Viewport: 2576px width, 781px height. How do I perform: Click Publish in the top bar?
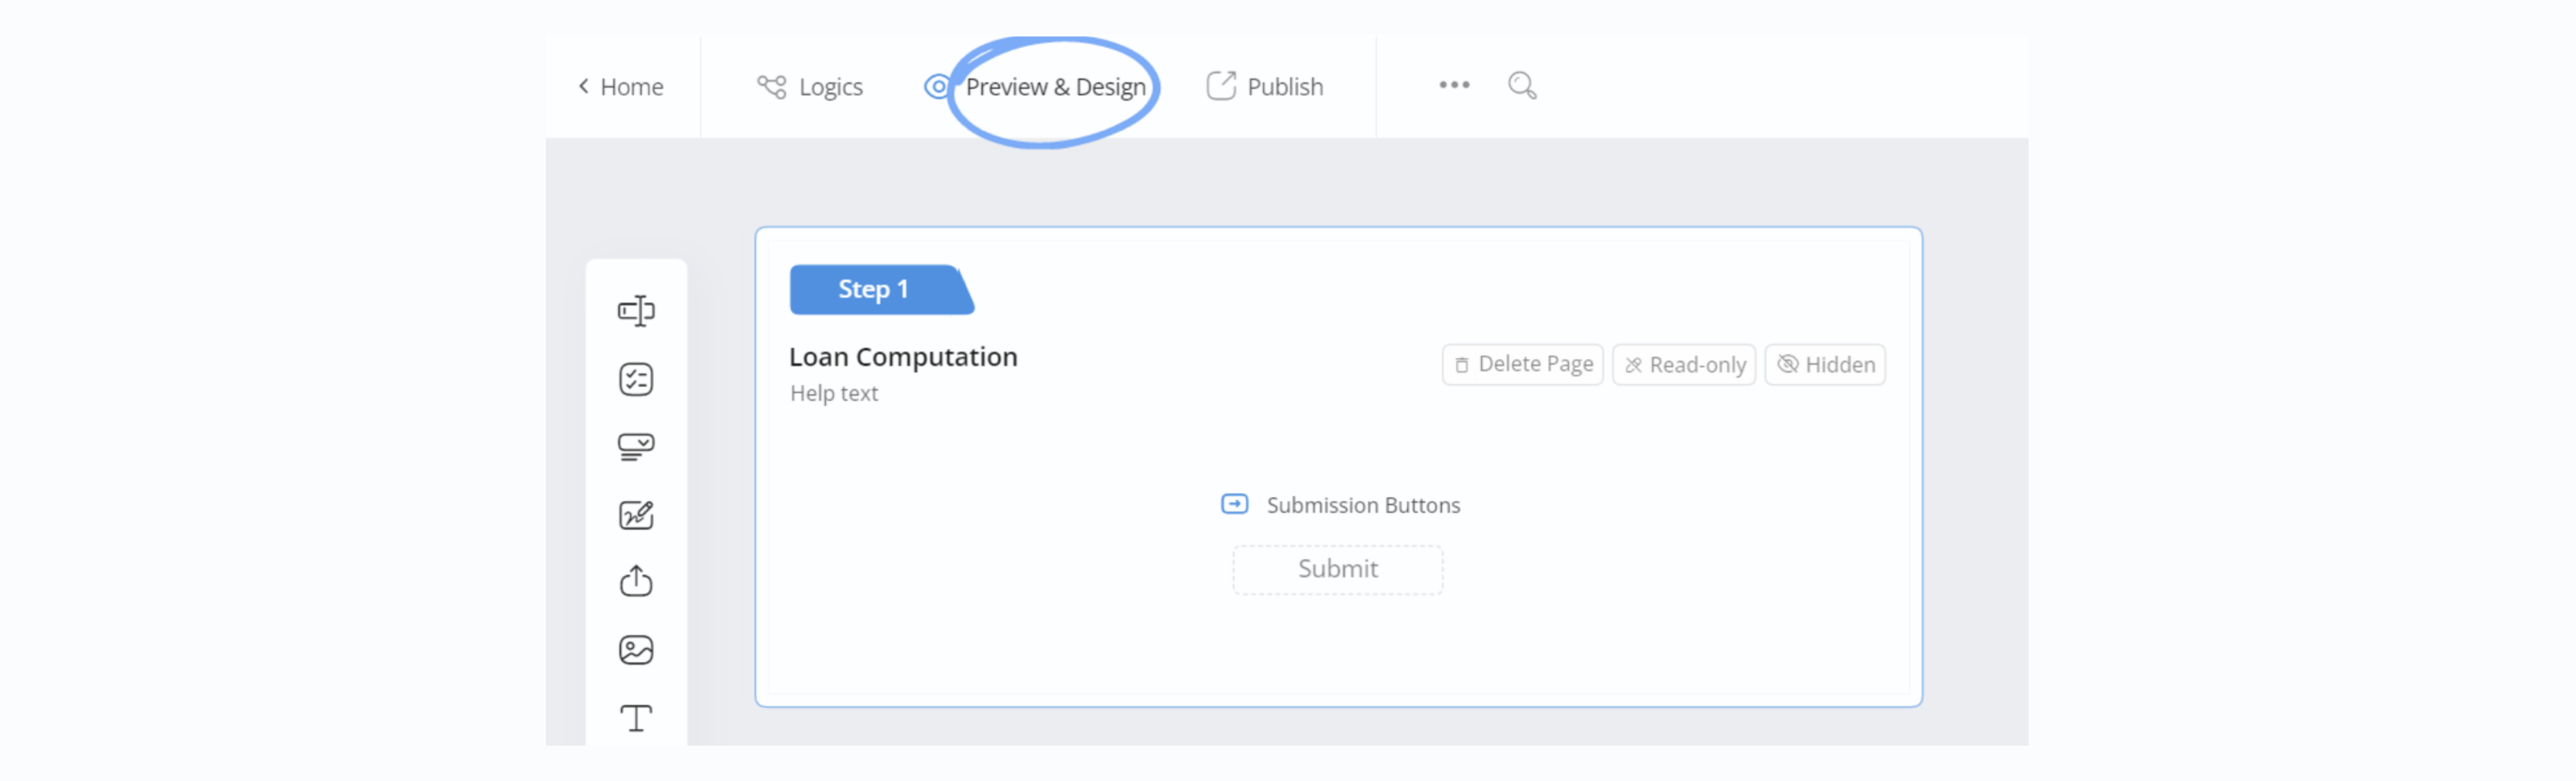[x=1265, y=87]
